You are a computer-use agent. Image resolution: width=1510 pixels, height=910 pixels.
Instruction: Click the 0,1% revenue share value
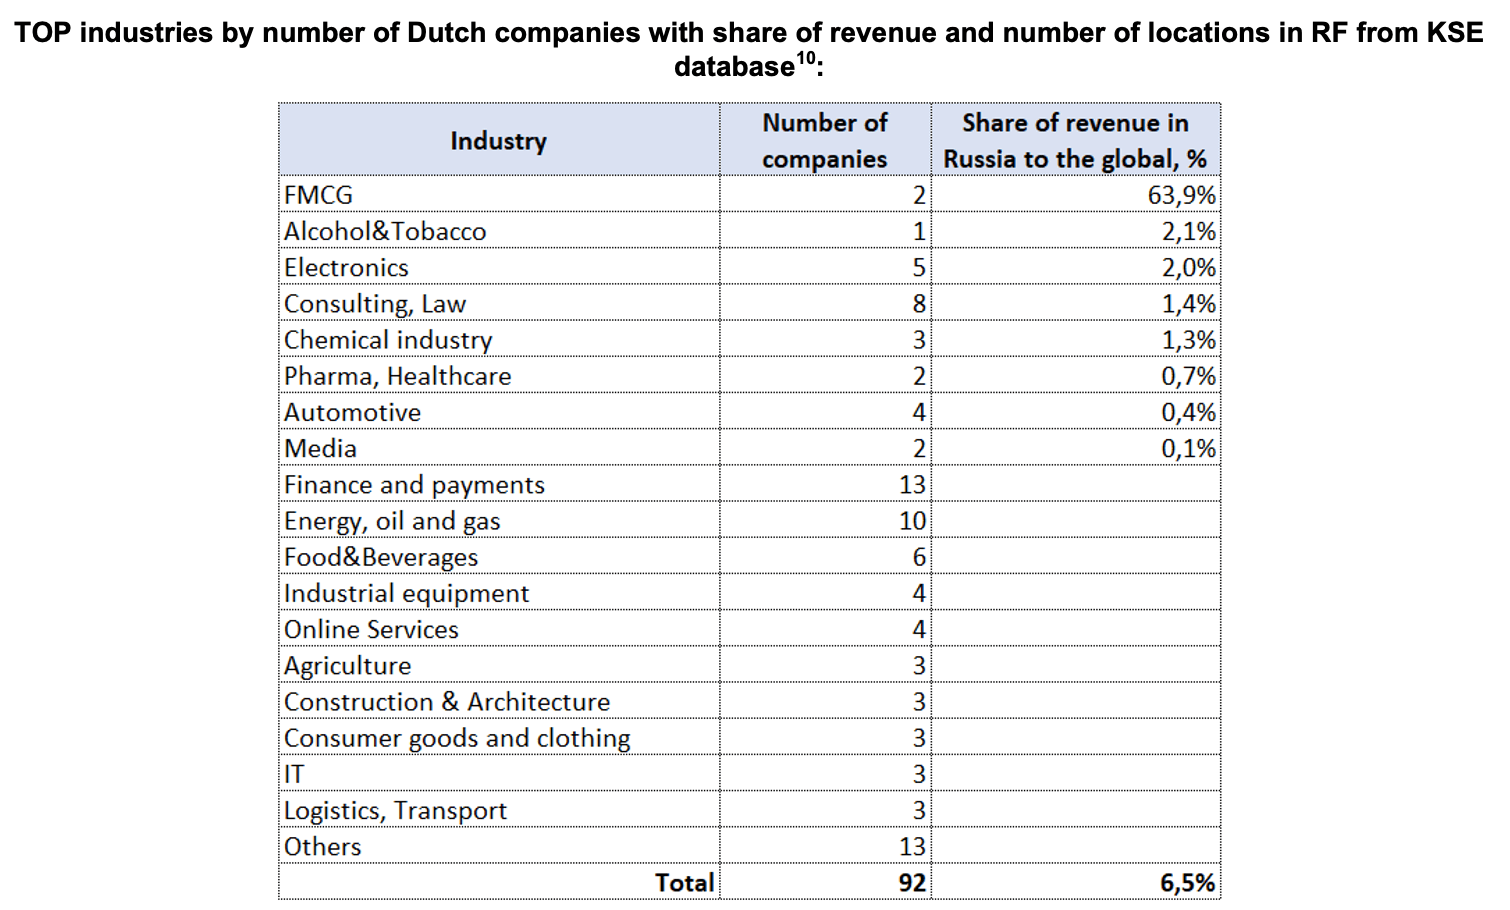tap(1188, 448)
